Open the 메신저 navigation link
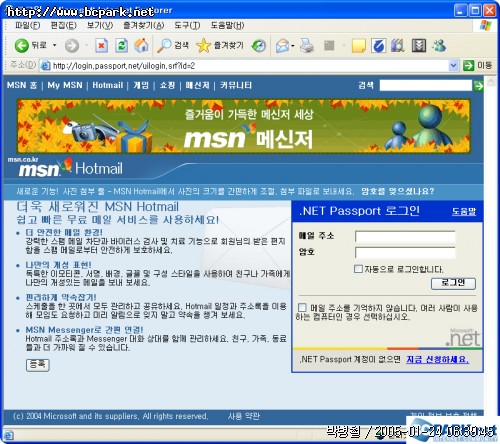Image resolution: width=500 pixels, height=444 pixels. 197,85
